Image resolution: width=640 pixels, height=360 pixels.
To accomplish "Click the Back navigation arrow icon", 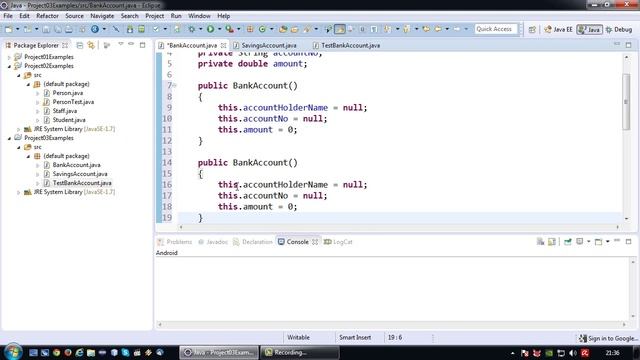I will coord(438,29).
